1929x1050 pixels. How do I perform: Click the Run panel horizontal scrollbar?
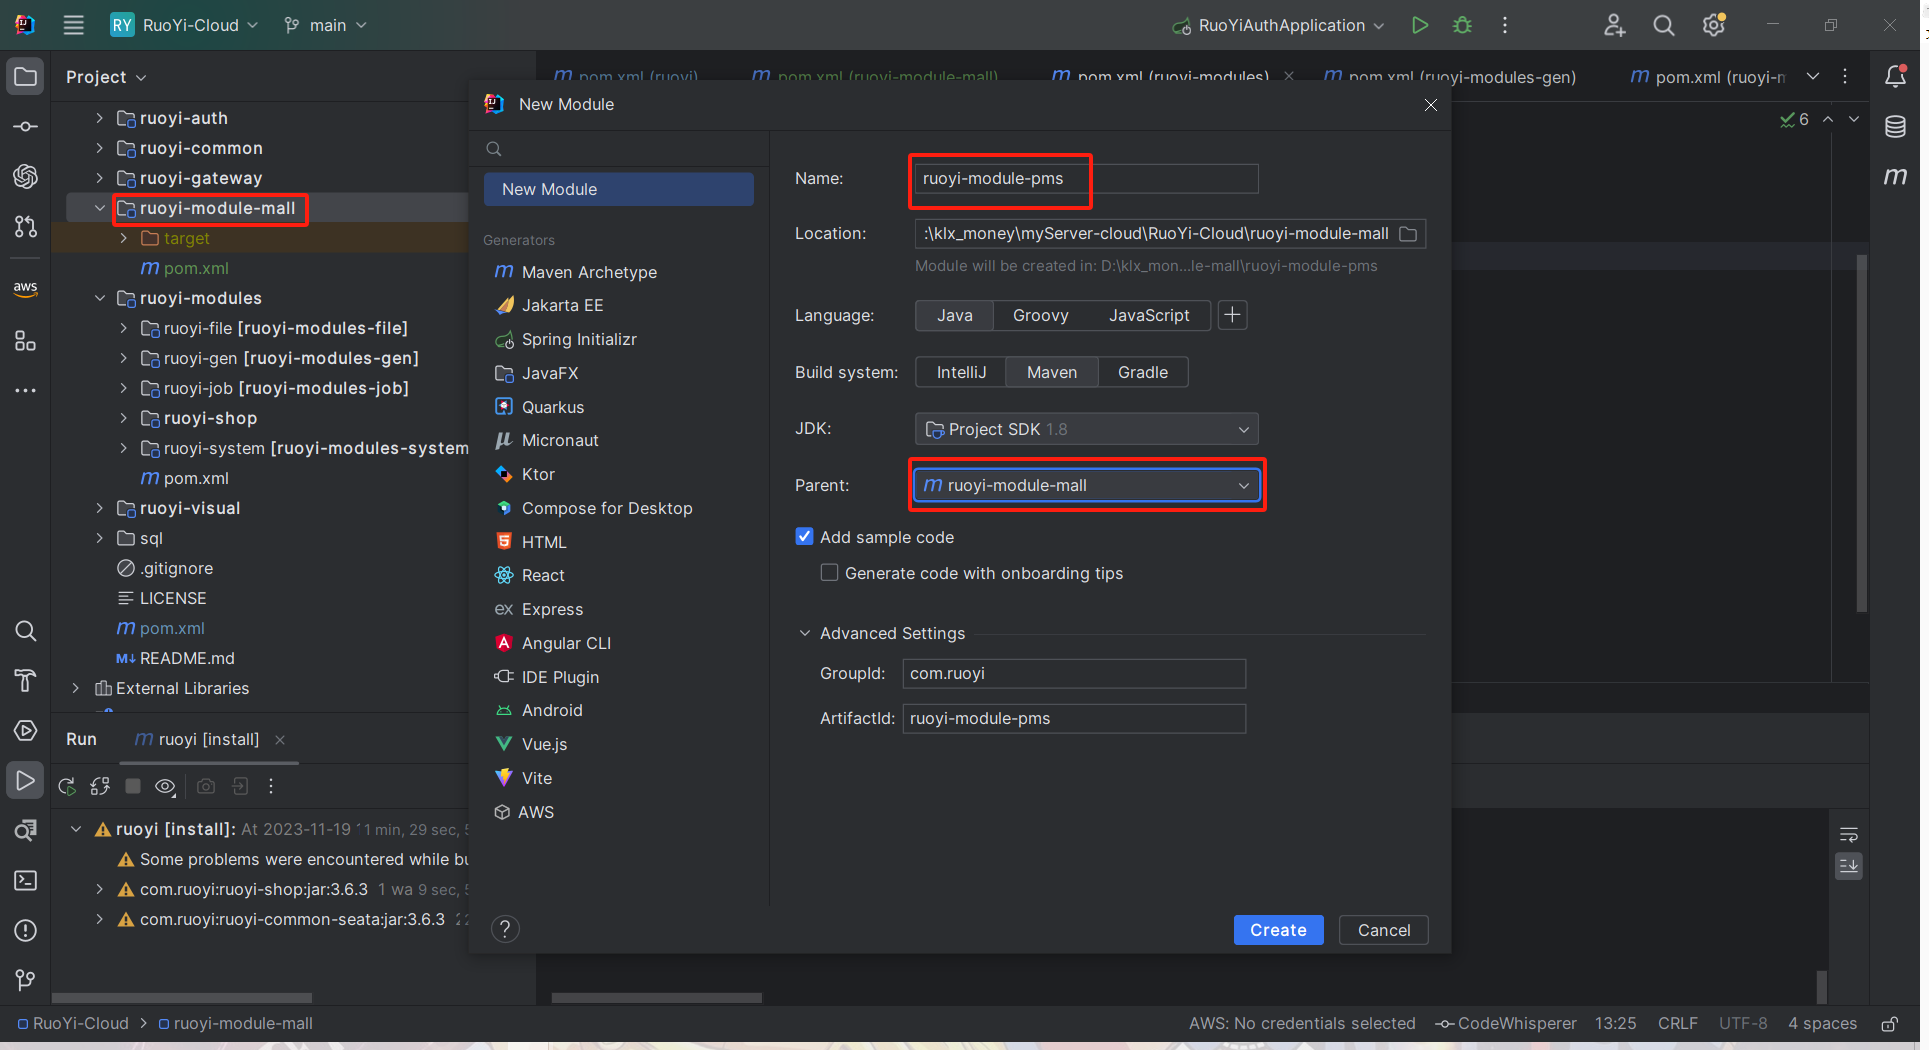tap(182, 997)
